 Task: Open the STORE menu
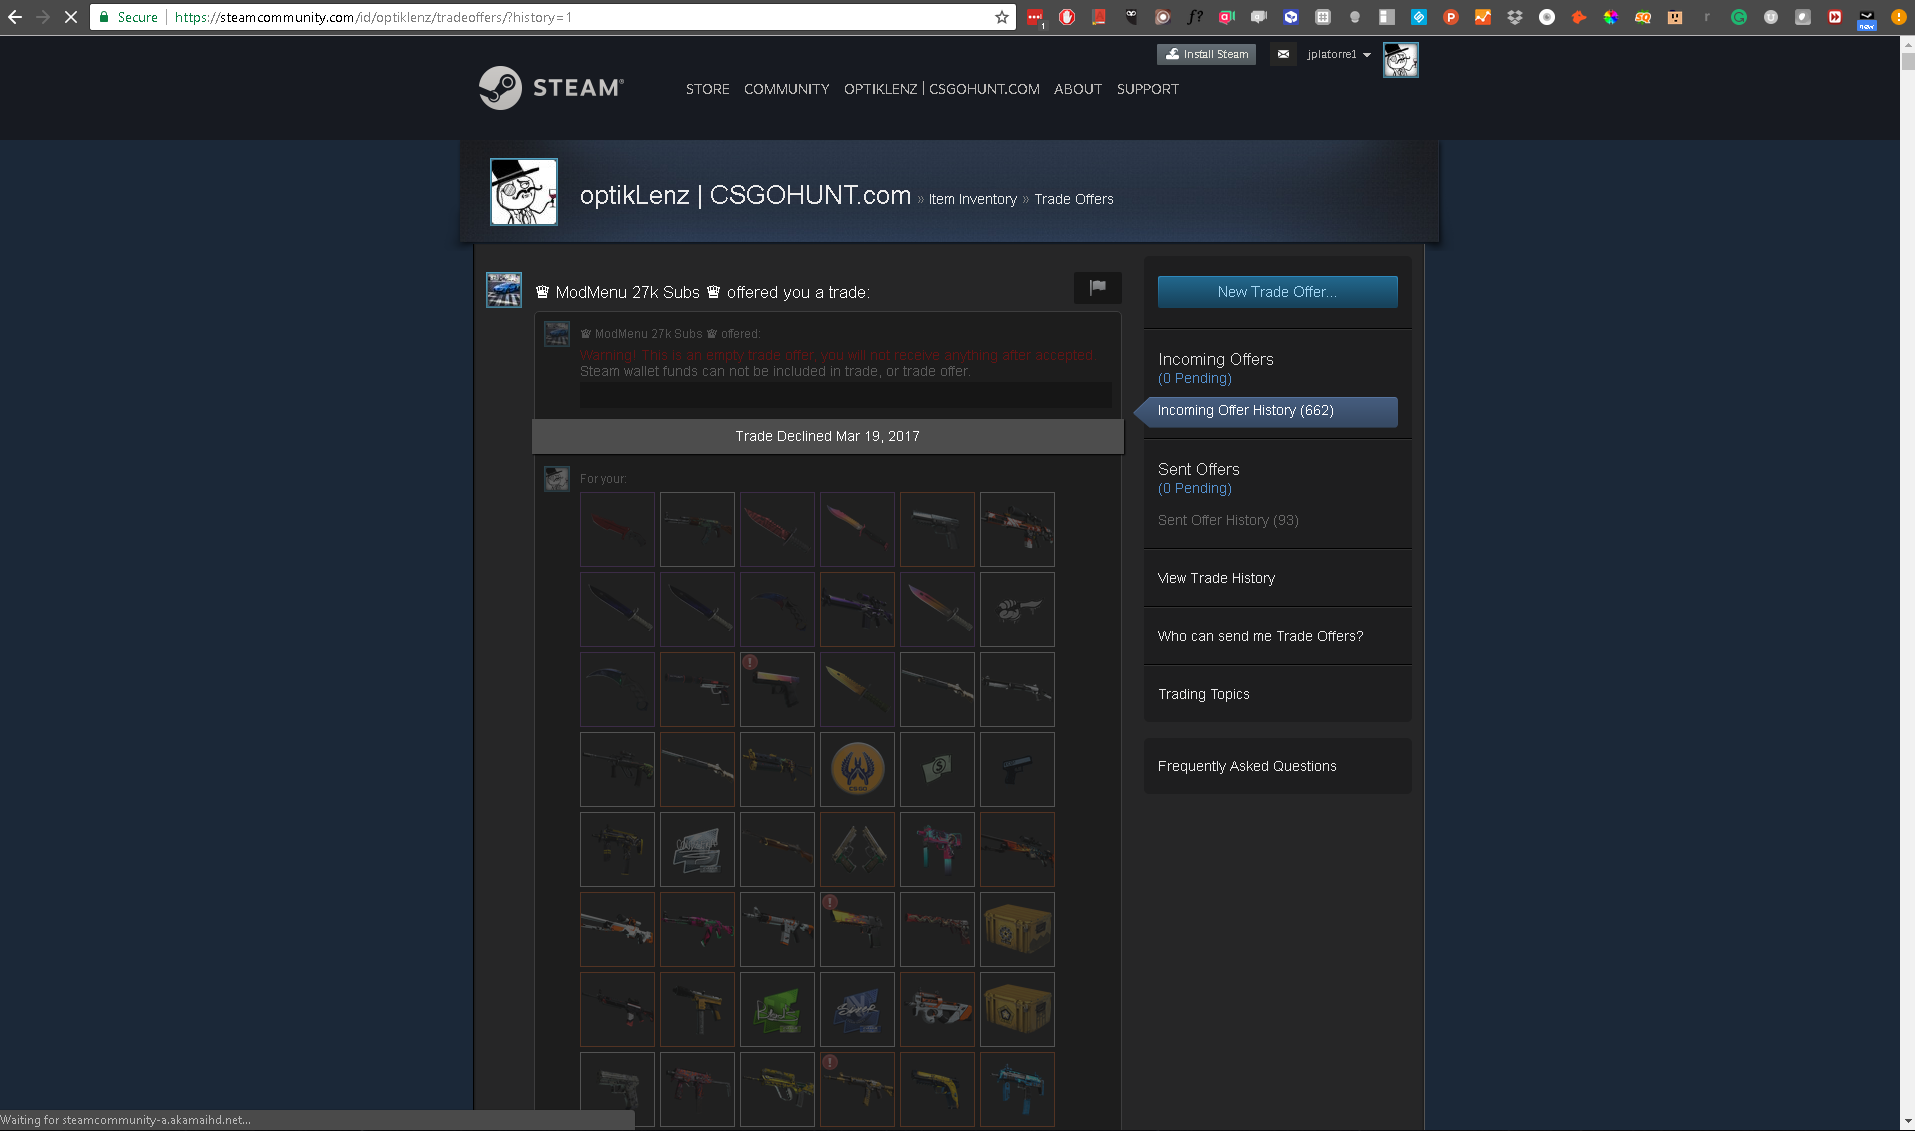(x=708, y=89)
